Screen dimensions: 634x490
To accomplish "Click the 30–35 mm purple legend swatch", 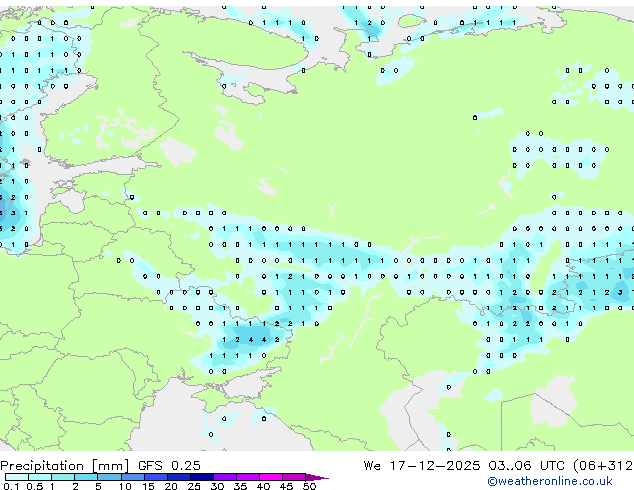I will click(225, 477).
